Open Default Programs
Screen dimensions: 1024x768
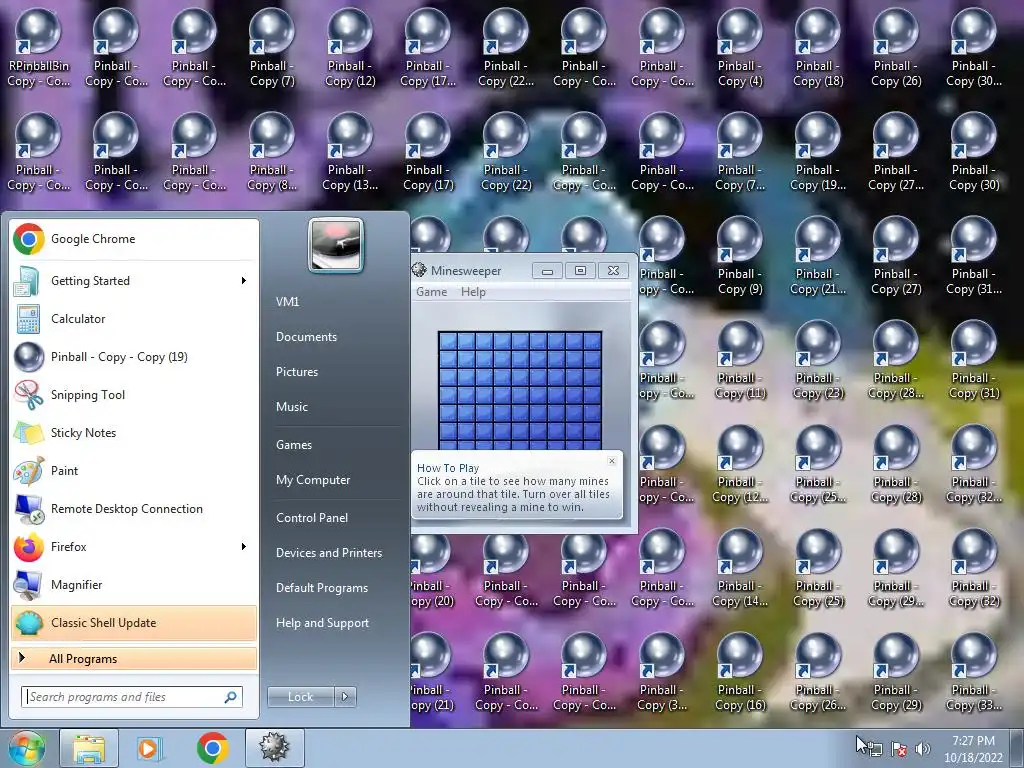pyautogui.click(x=322, y=588)
